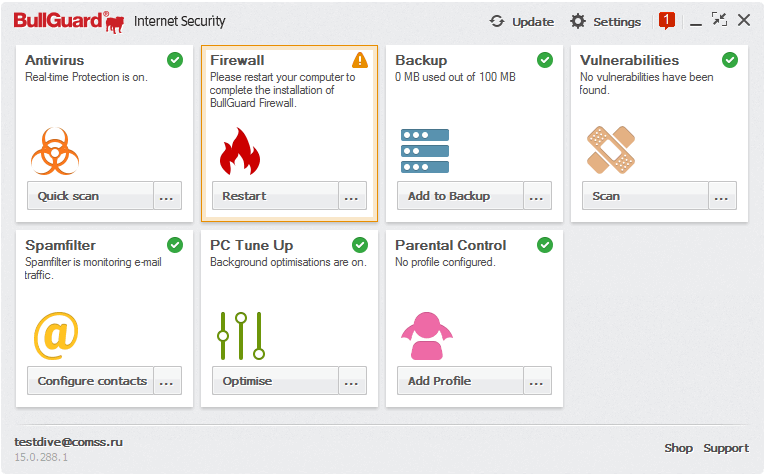Open more options beside Add to Backup
The image size is (765, 476).
[537, 196]
